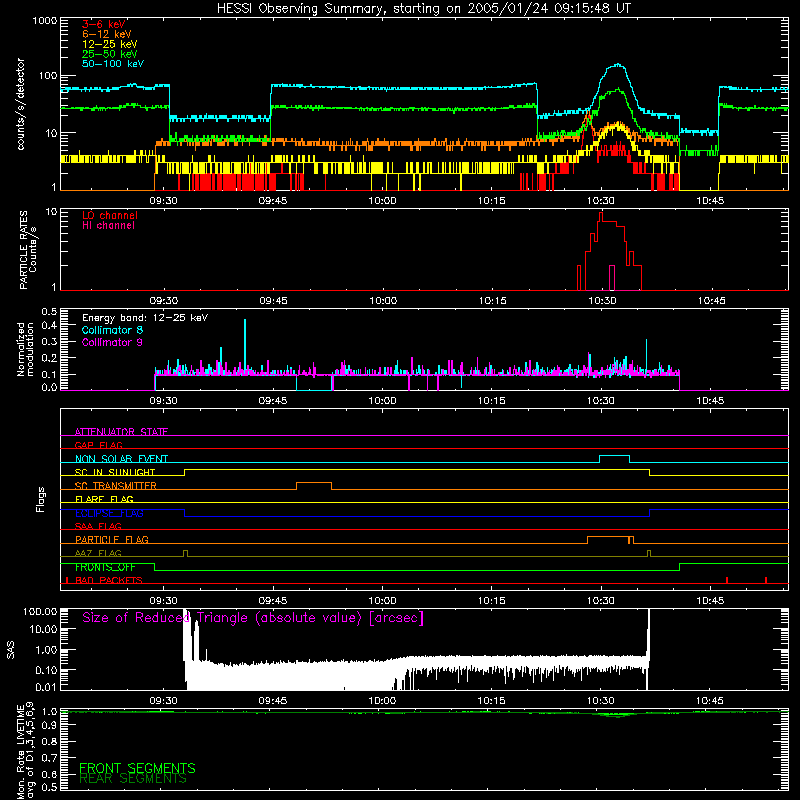Image resolution: width=800 pixels, height=800 pixels.
Task: Select the ATTENUATOR_STATE flag label
Action: [x=121, y=432]
